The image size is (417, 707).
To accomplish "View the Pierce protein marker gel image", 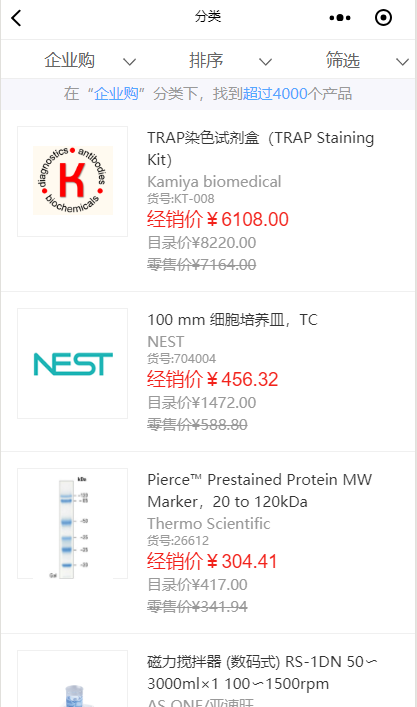I will pyautogui.click(x=73, y=523).
